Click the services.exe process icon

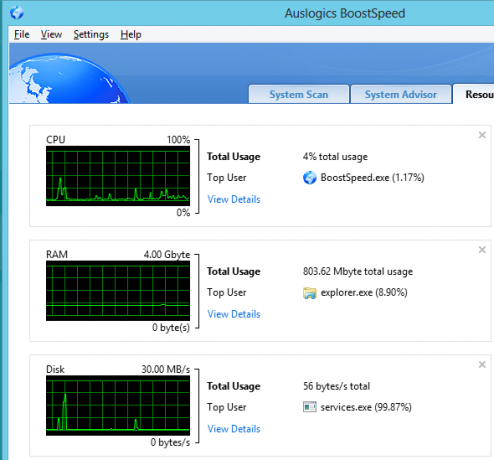[x=310, y=407]
